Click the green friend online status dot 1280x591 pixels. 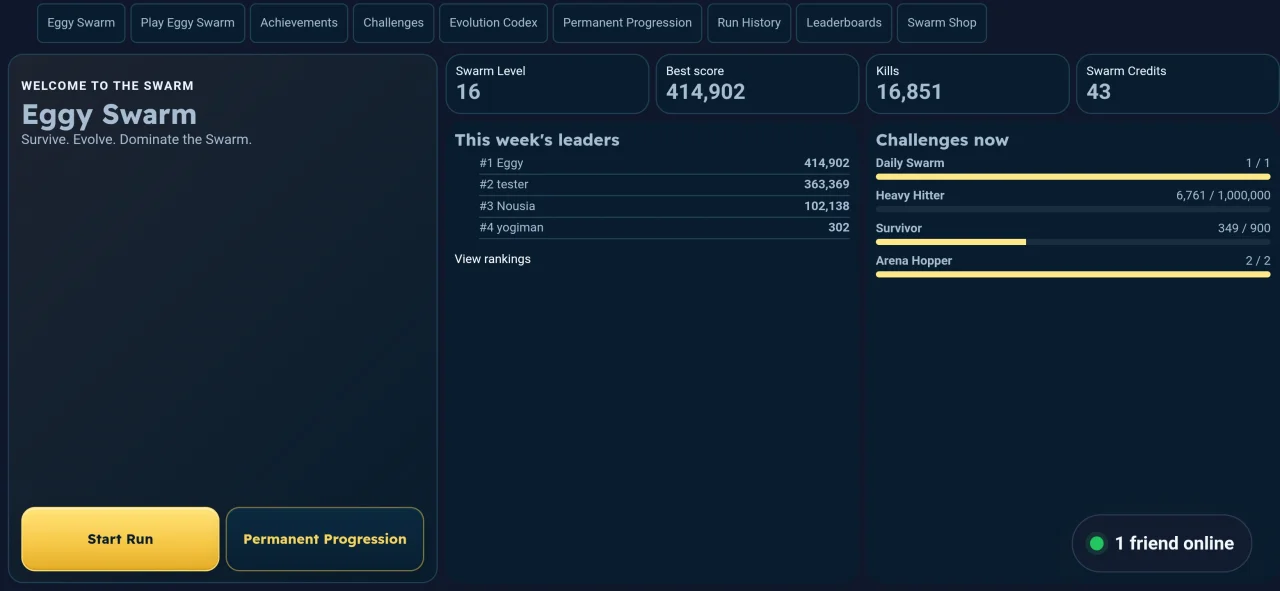tap(1096, 544)
